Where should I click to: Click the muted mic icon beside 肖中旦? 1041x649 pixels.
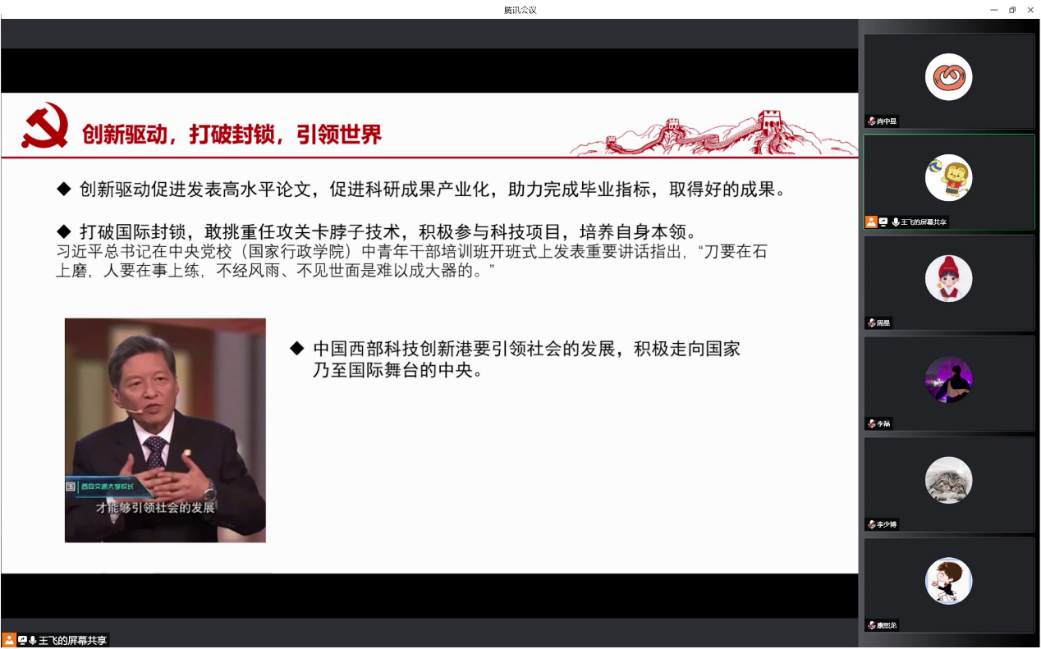pyautogui.click(x=871, y=121)
